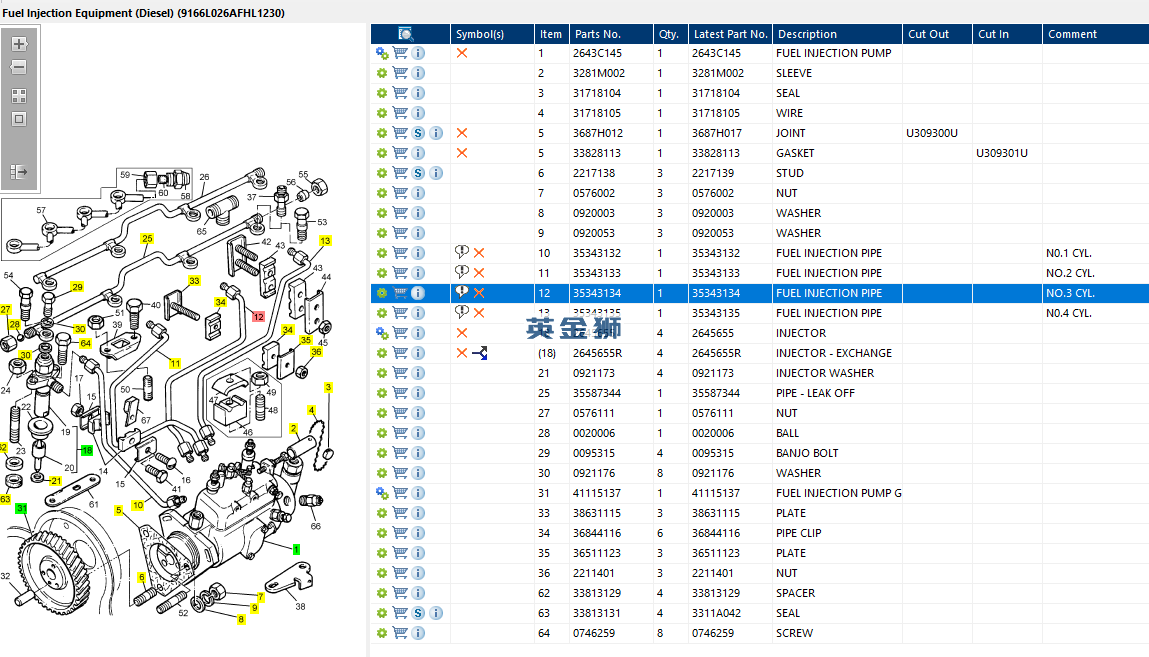Screen dimensions: 1149x657
Task: Add INJECTOR WASHER to cart
Action: tap(400, 373)
